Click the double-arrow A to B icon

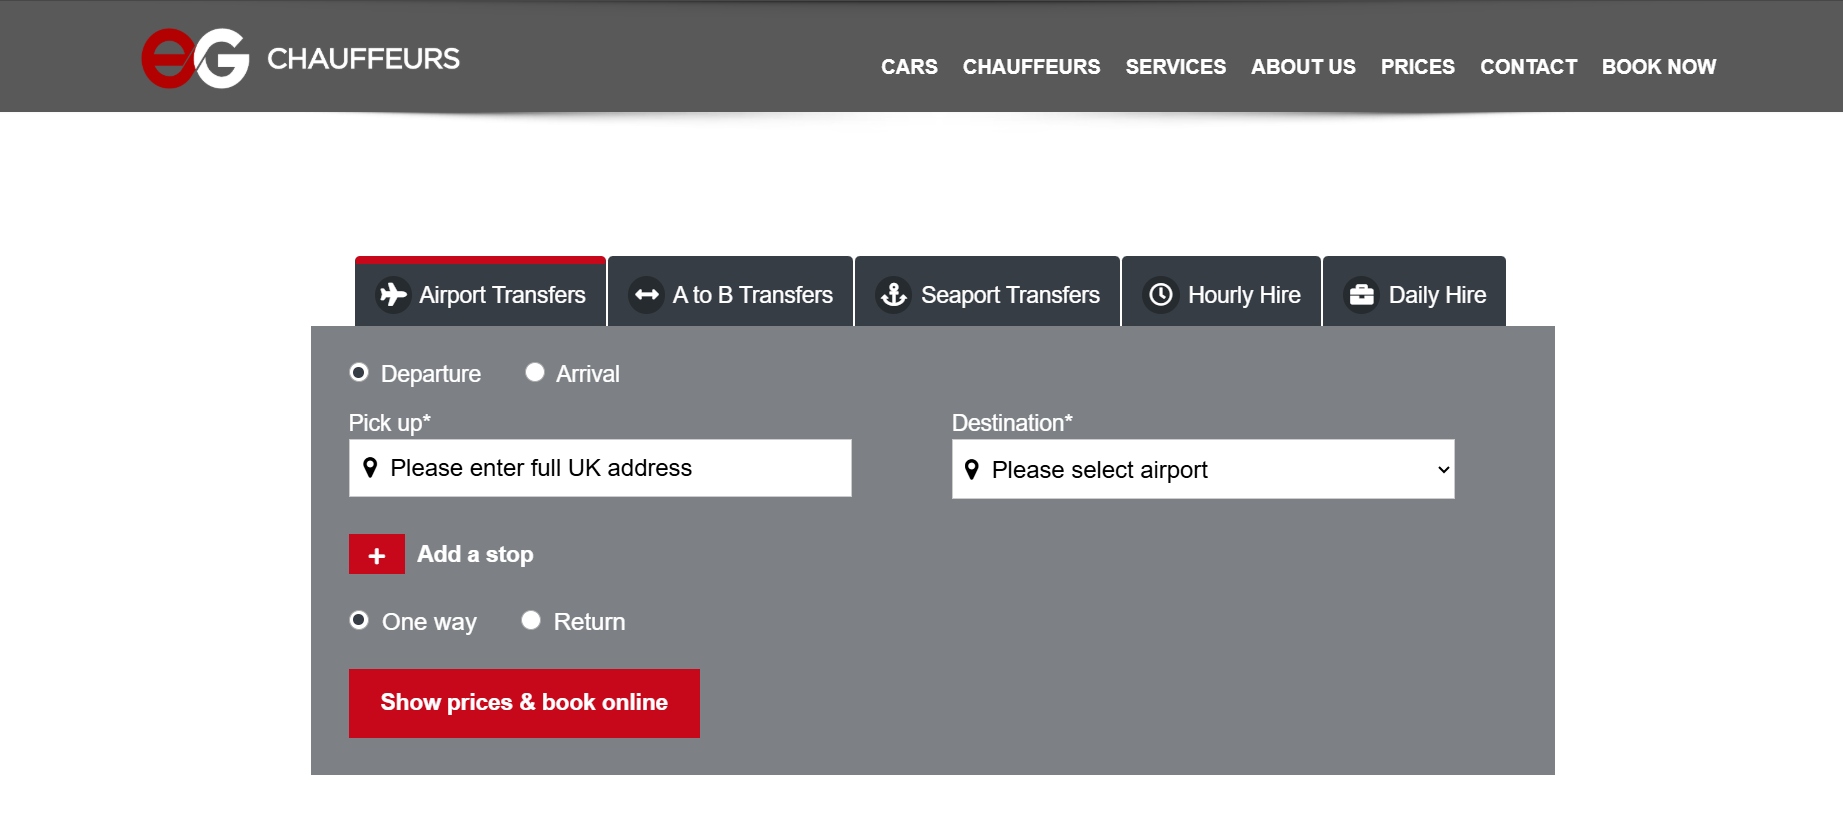pyautogui.click(x=647, y=295)
